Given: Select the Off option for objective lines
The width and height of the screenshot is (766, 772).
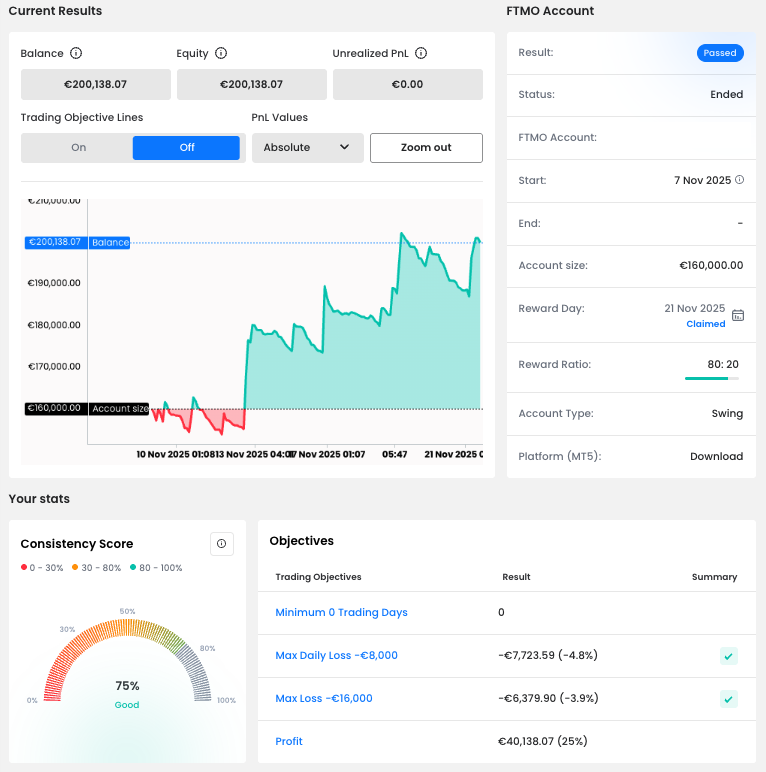Looking at the screenshot, I should (x=186, y=148).
